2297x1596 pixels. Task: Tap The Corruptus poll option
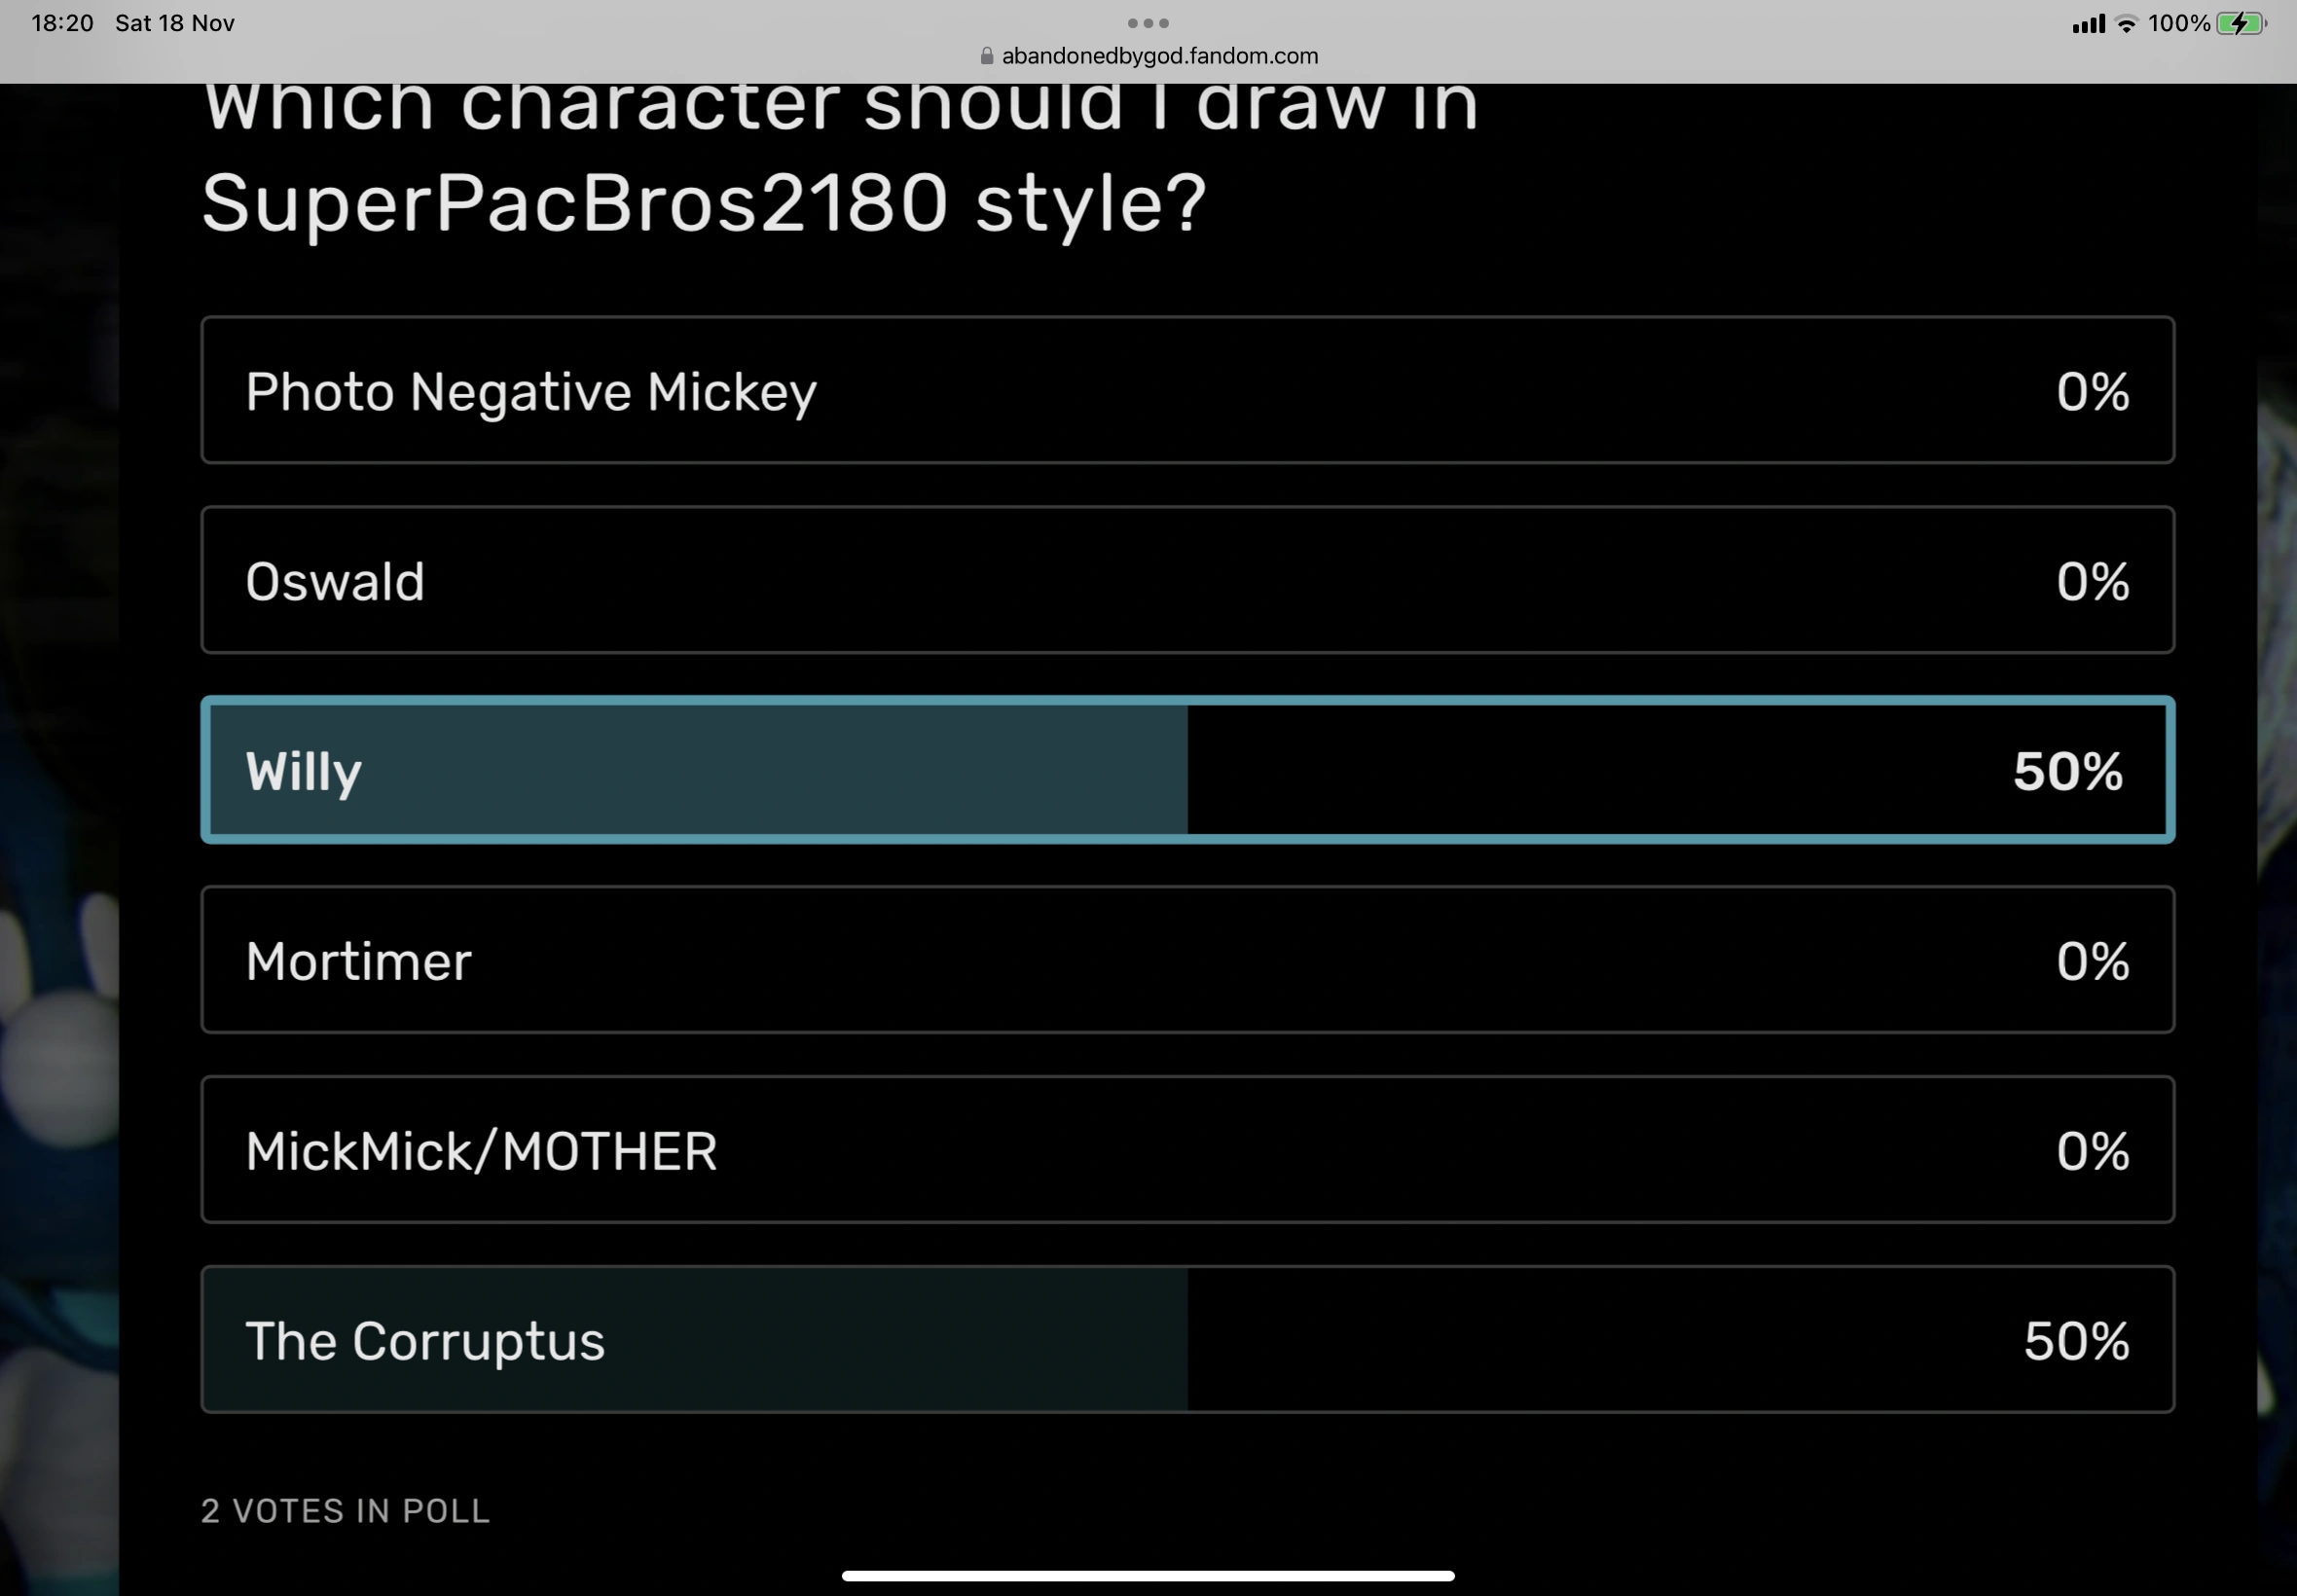[1188, 1340]
